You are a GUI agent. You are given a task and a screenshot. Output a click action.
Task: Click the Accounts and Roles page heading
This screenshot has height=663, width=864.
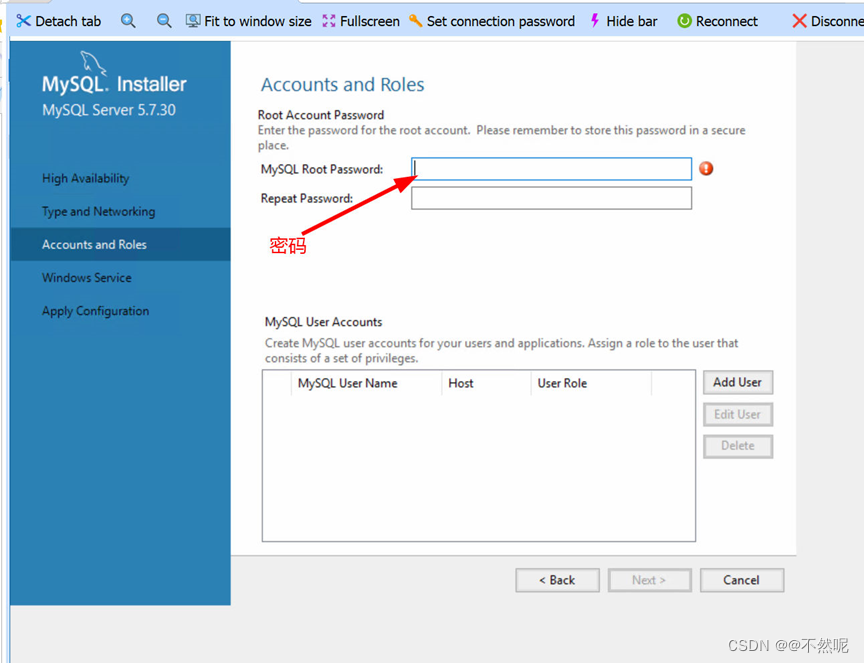click(343, 85)
